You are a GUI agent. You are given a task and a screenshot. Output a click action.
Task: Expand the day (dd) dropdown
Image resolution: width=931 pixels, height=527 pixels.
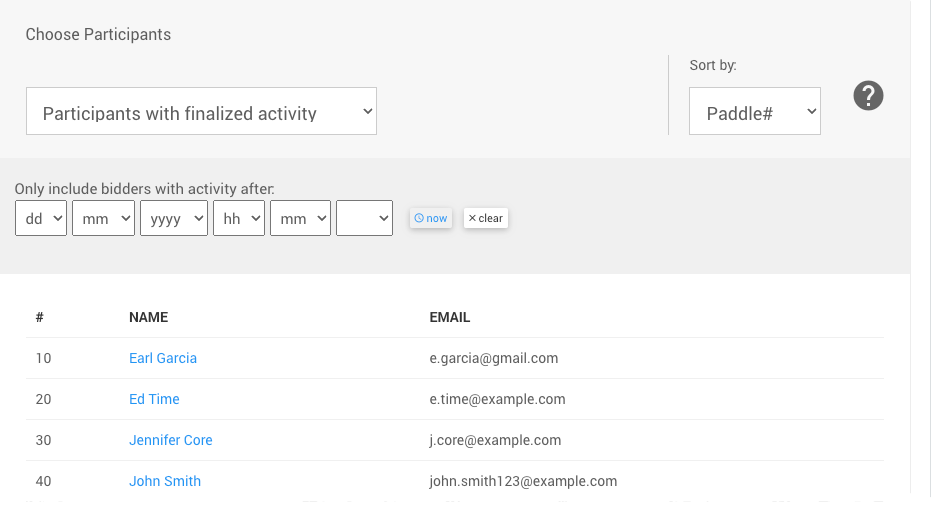coord(41,218)
